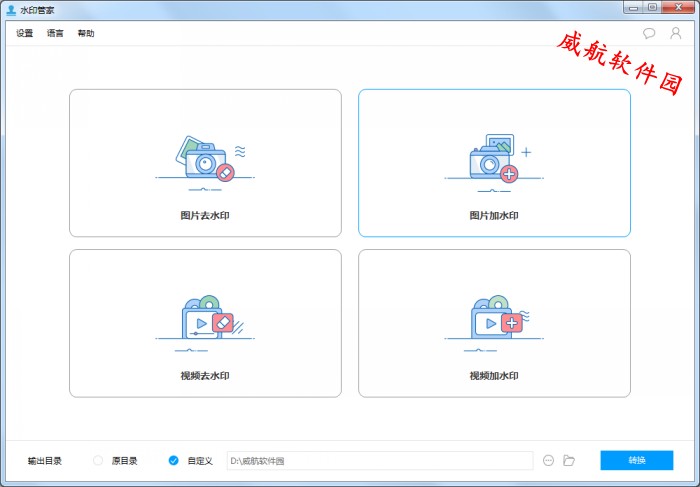Maximize the 水印管家 window
700x487 pixels.
(652, 7)
